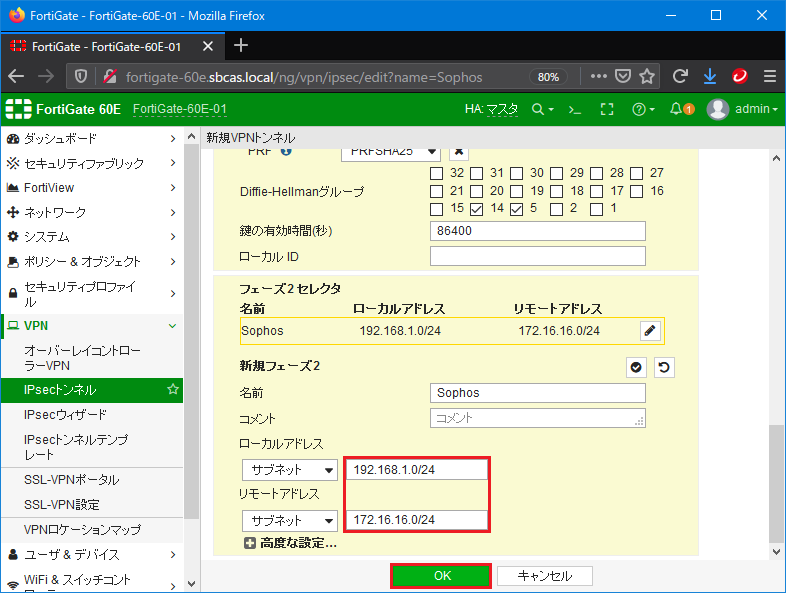
Task: Click the Firefox forward arrow
Action: tap(46, 77)
